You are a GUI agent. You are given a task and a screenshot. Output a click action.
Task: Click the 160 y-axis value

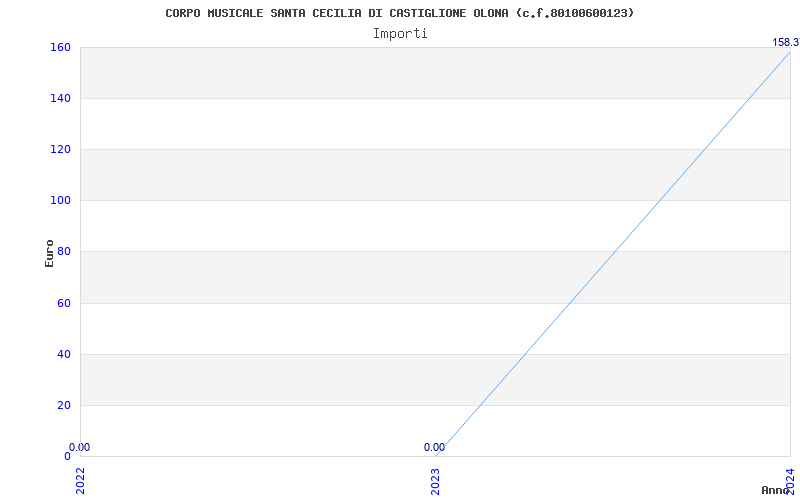pos(60,47)
